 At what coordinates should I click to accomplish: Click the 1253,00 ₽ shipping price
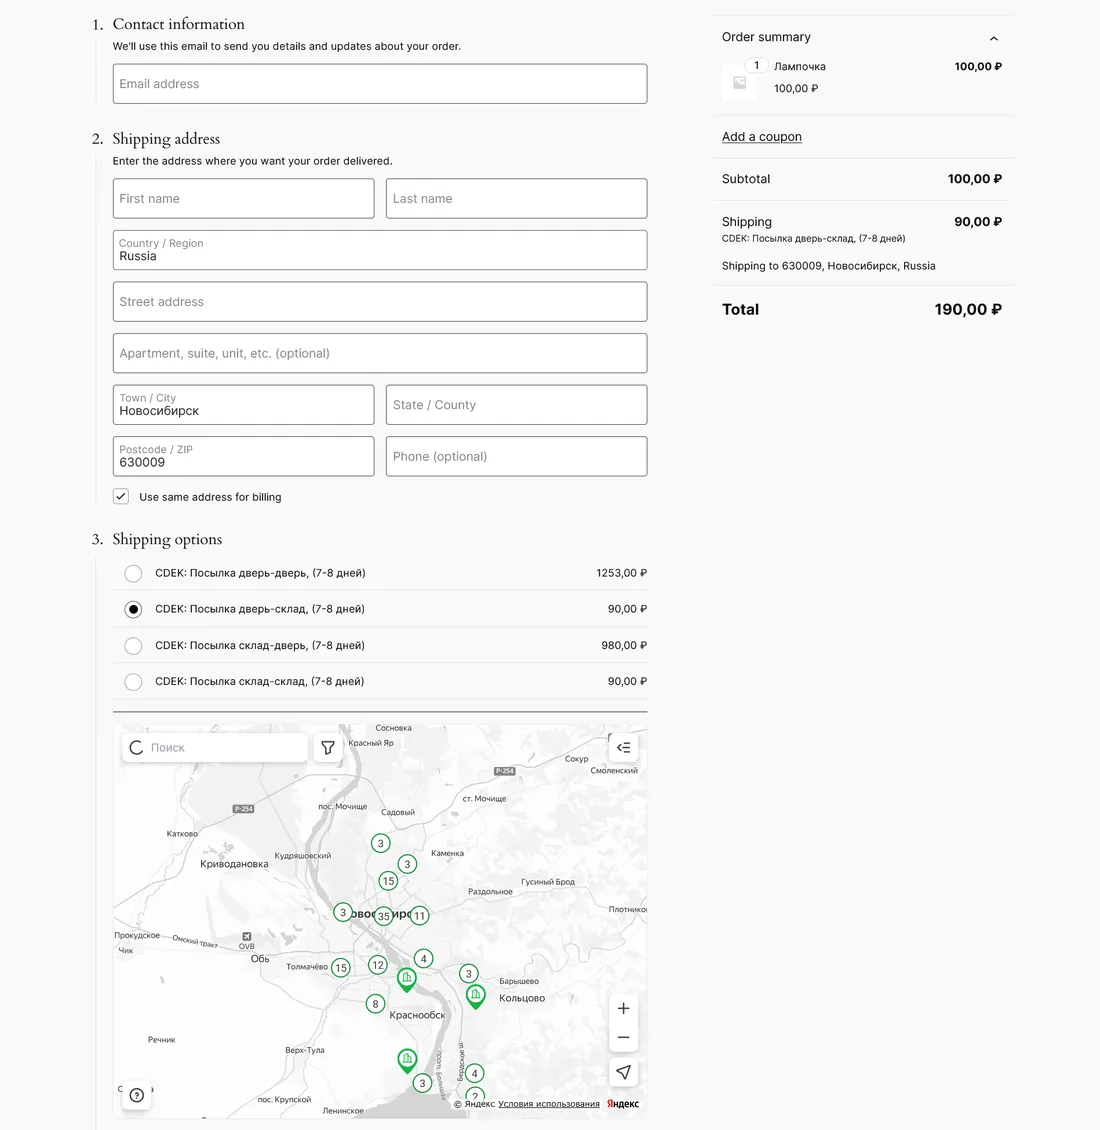(x=621, y=573)
